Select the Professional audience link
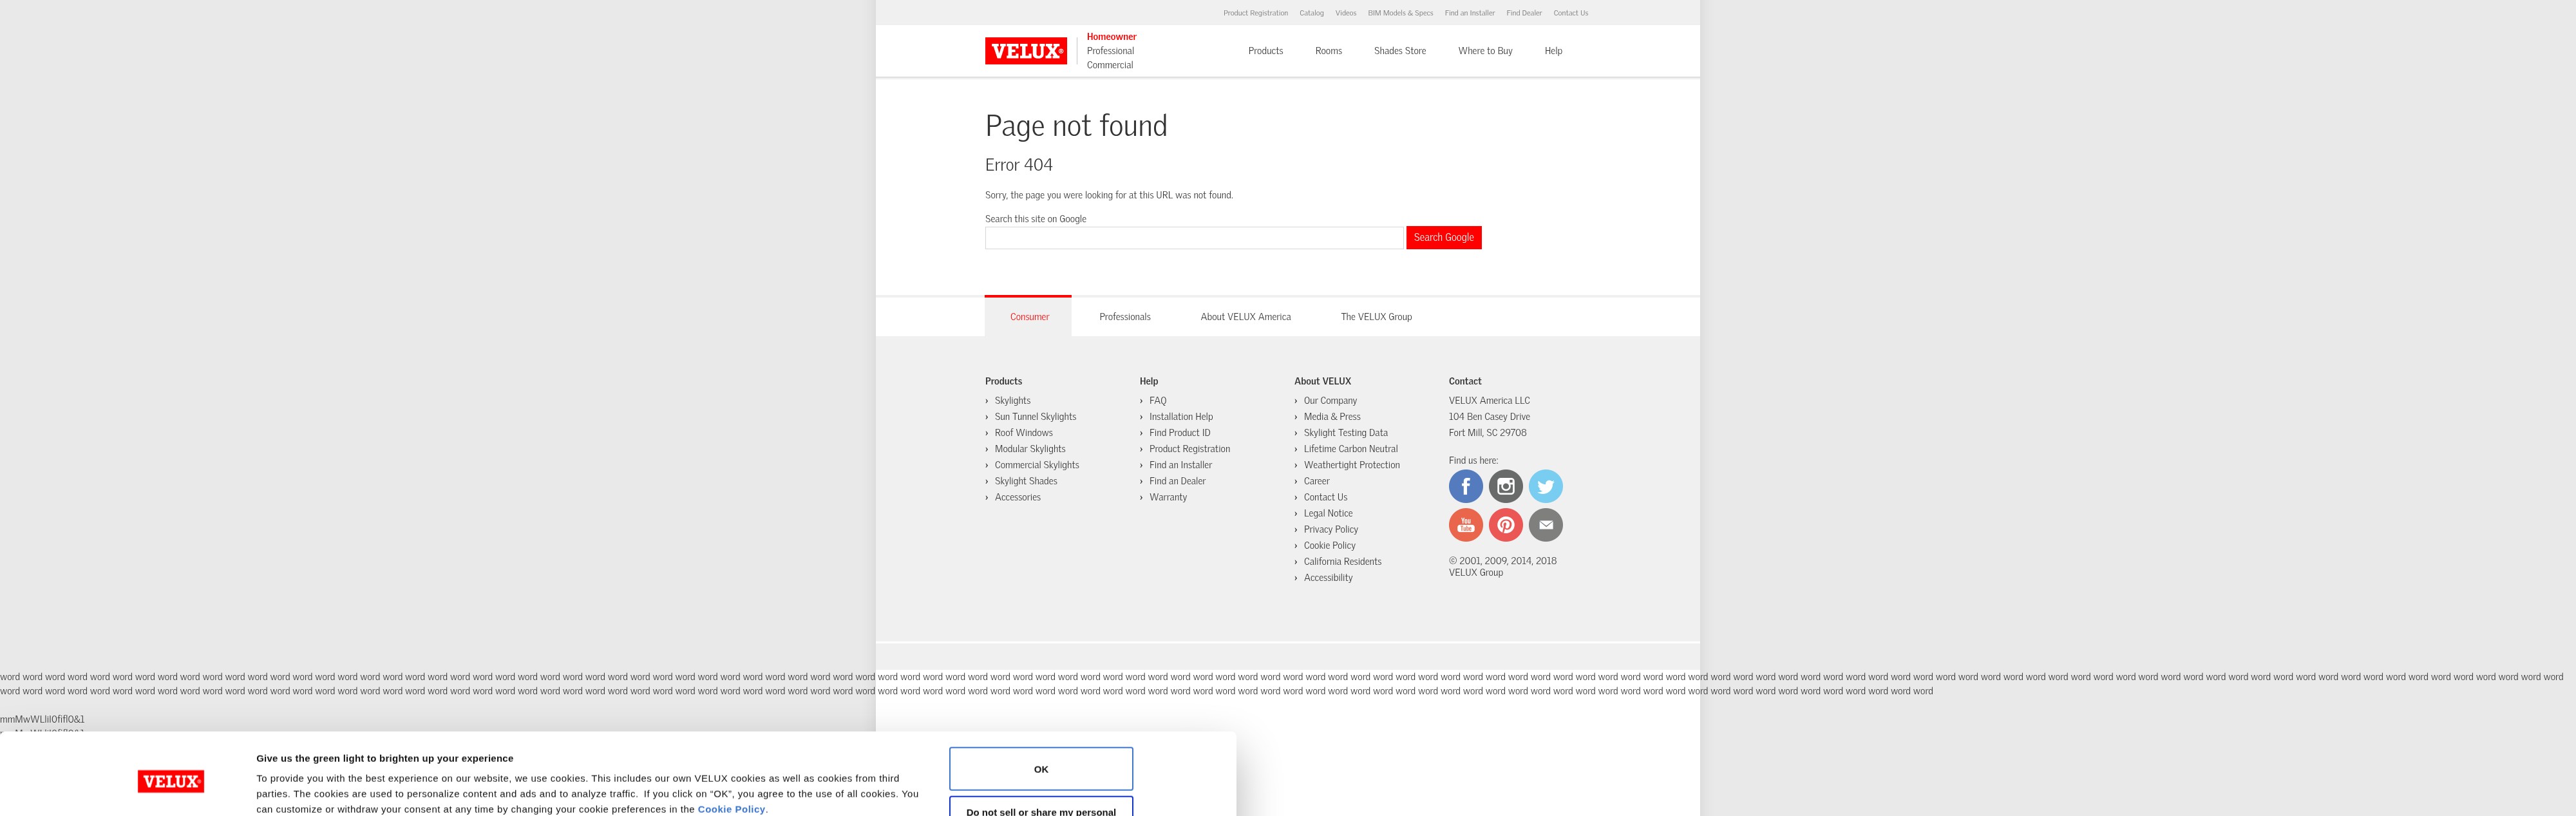 (1110, 51)
